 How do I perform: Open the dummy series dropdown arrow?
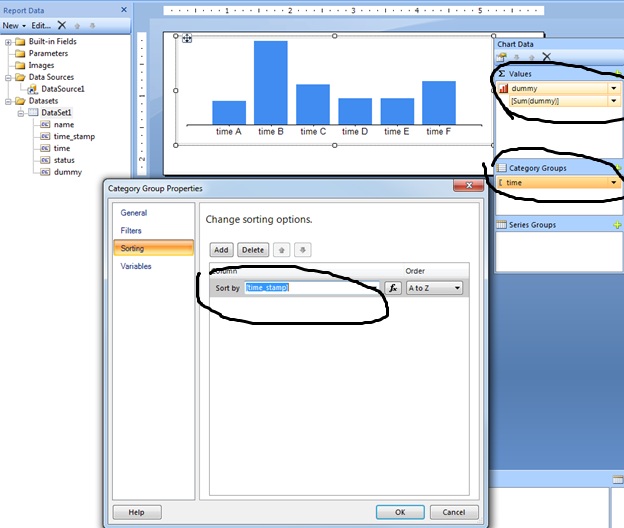(x=614, y=88)
